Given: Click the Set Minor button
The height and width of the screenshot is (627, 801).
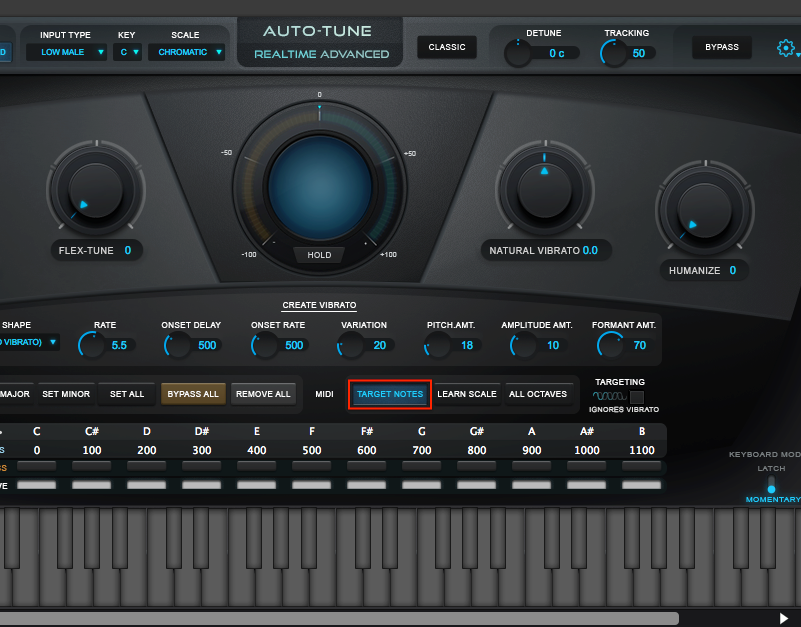Looking at the screenshot, I should [66, 394].
